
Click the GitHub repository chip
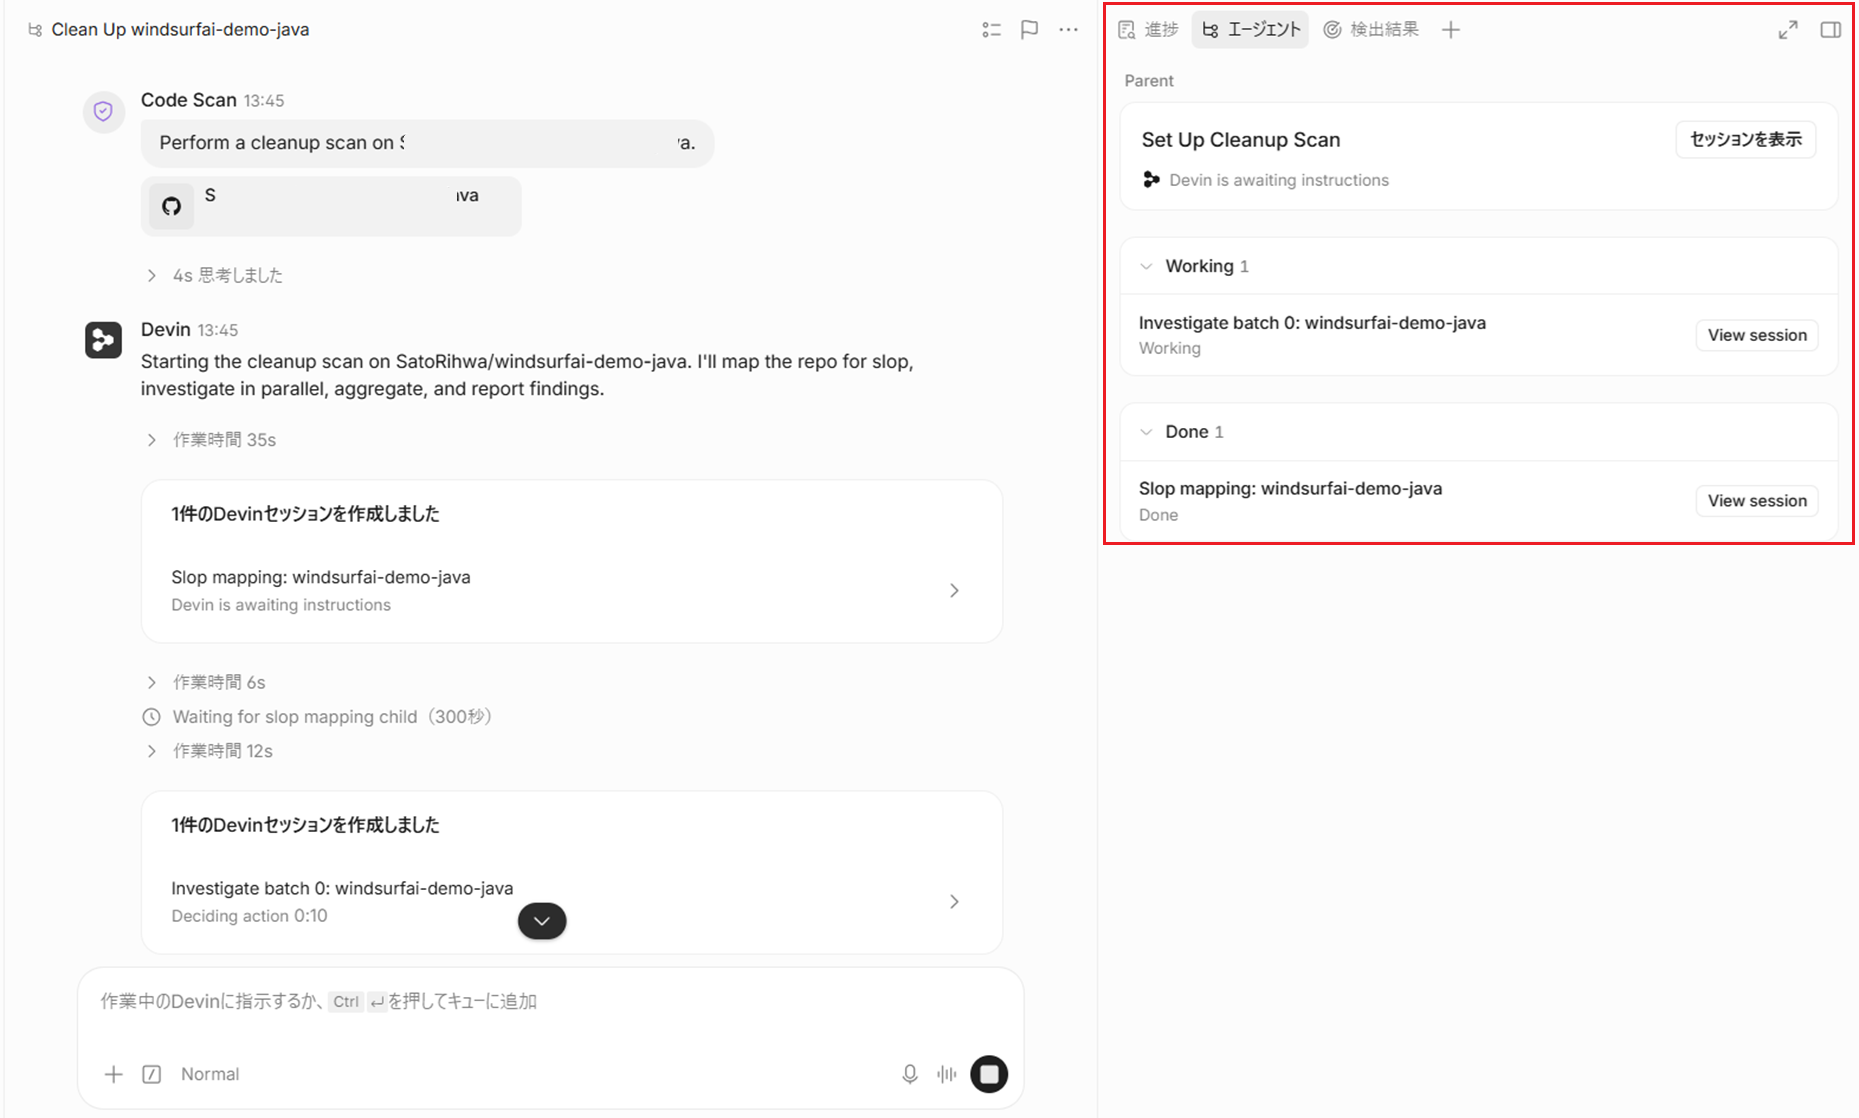pos(331,206)
